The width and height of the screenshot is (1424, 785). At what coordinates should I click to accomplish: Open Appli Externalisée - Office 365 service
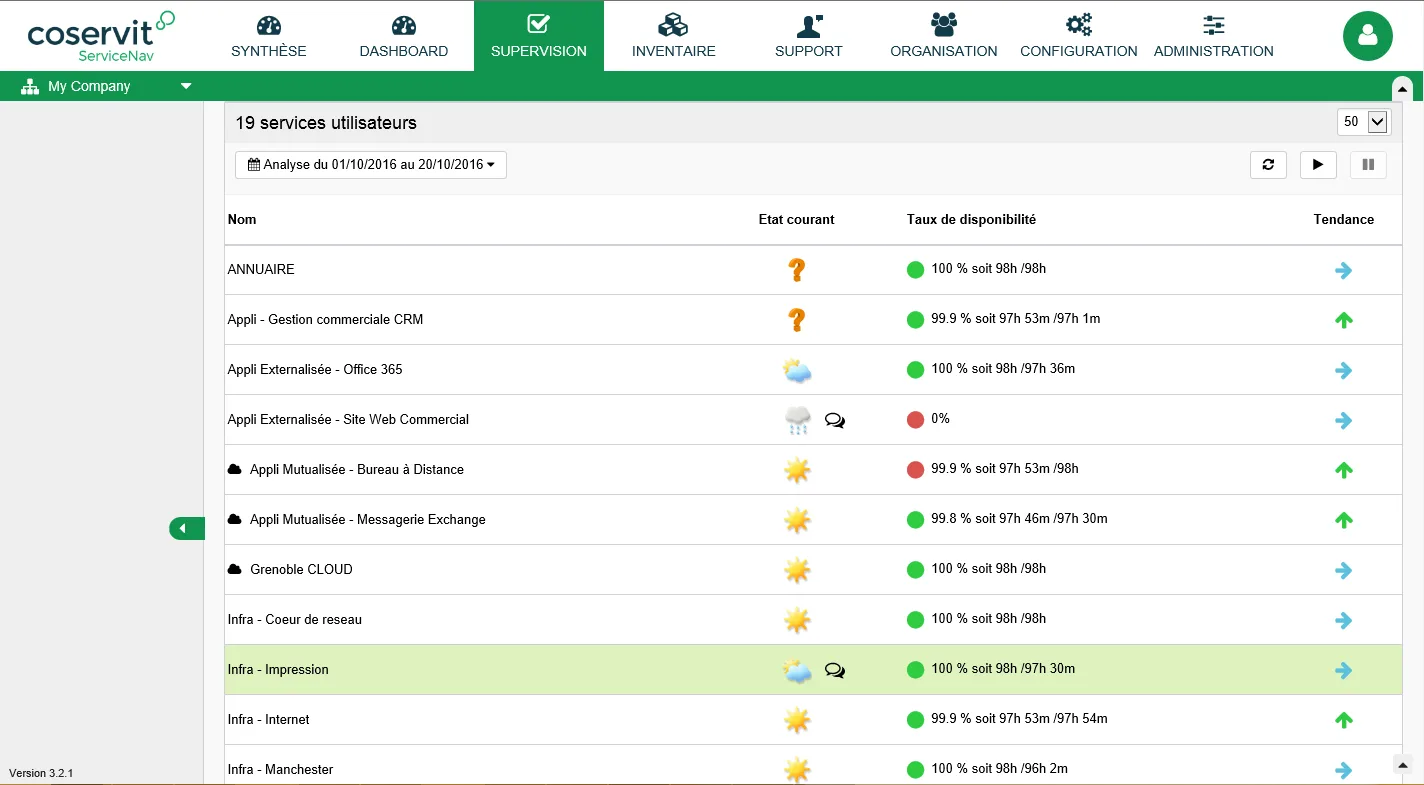(x=315, y=369)
